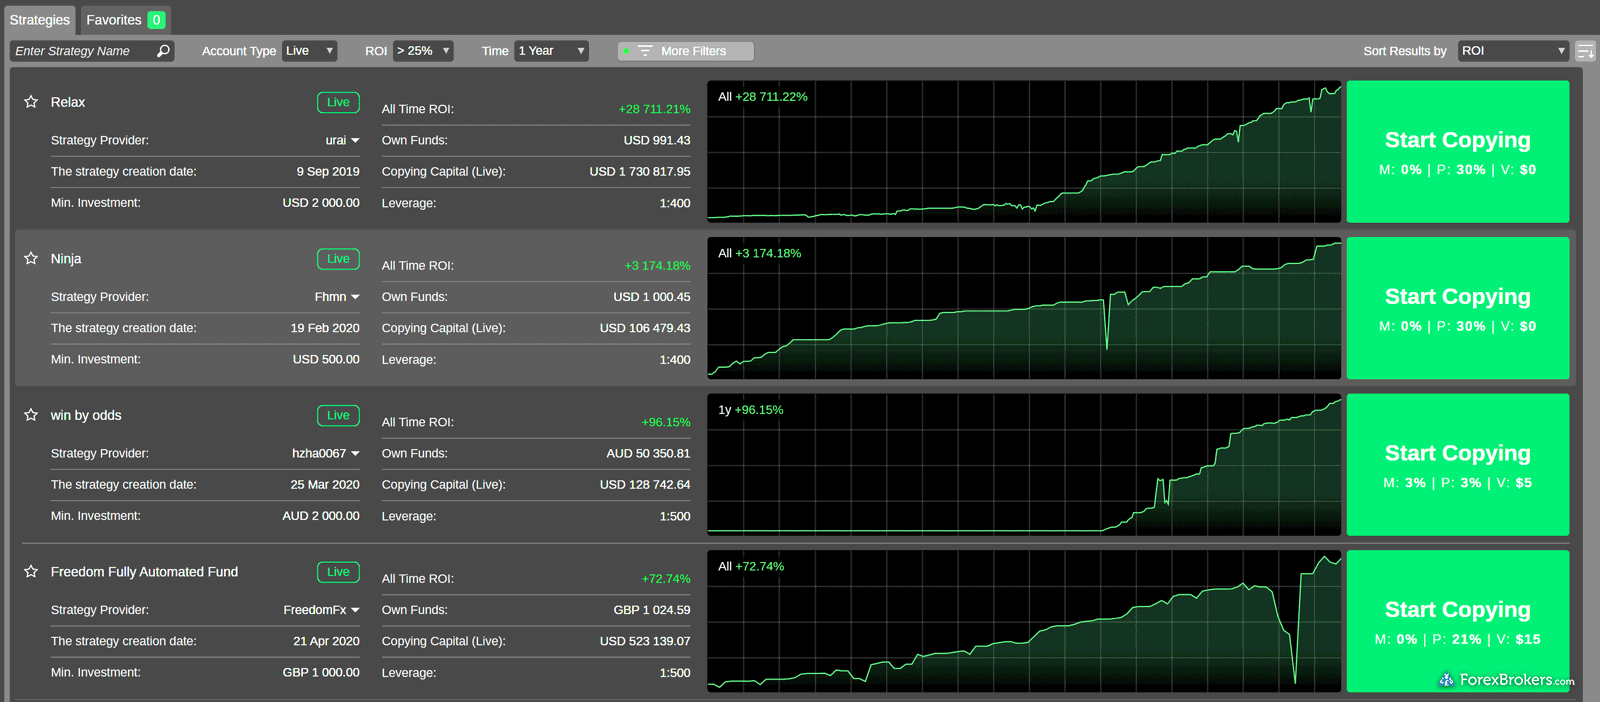Open the Time period dropdown

coord(551,51)
